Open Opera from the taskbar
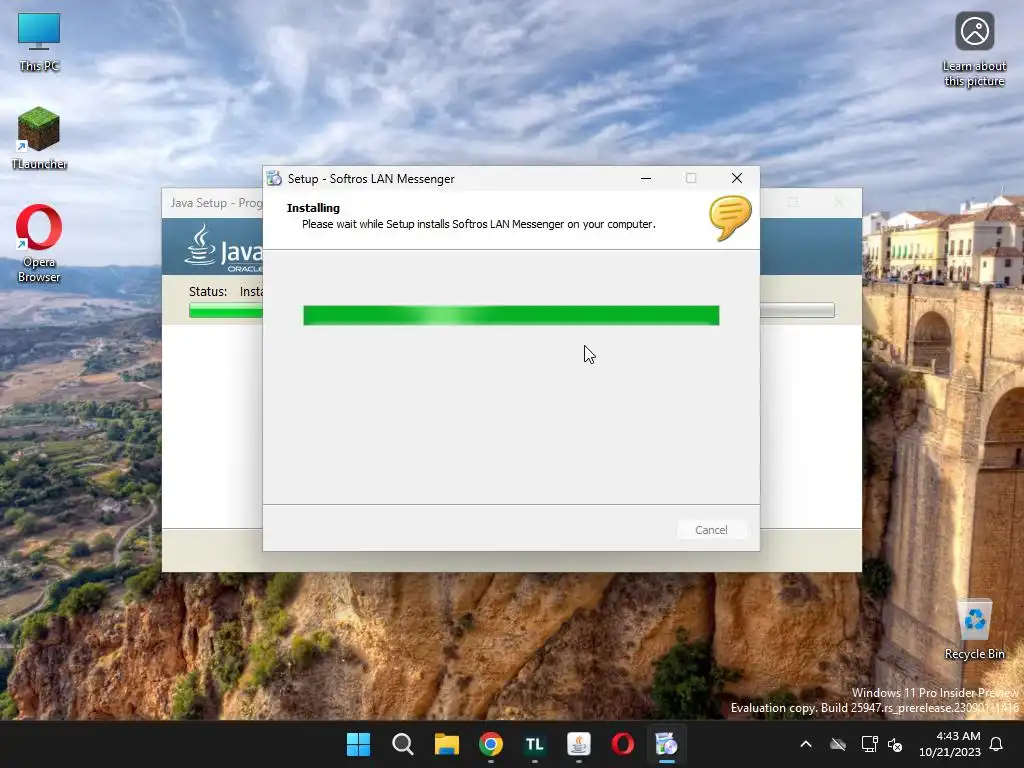1024x768 pixels. (x=622, y=744)
